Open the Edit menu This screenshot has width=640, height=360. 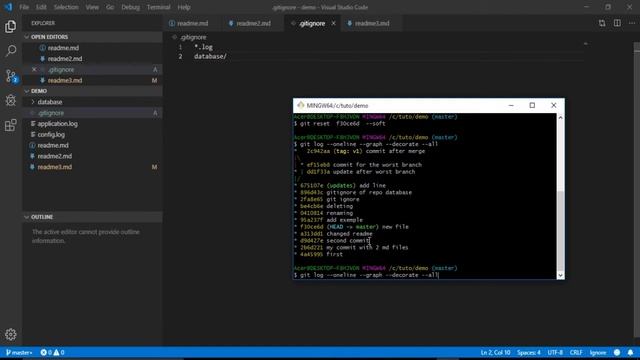[41, 7]
